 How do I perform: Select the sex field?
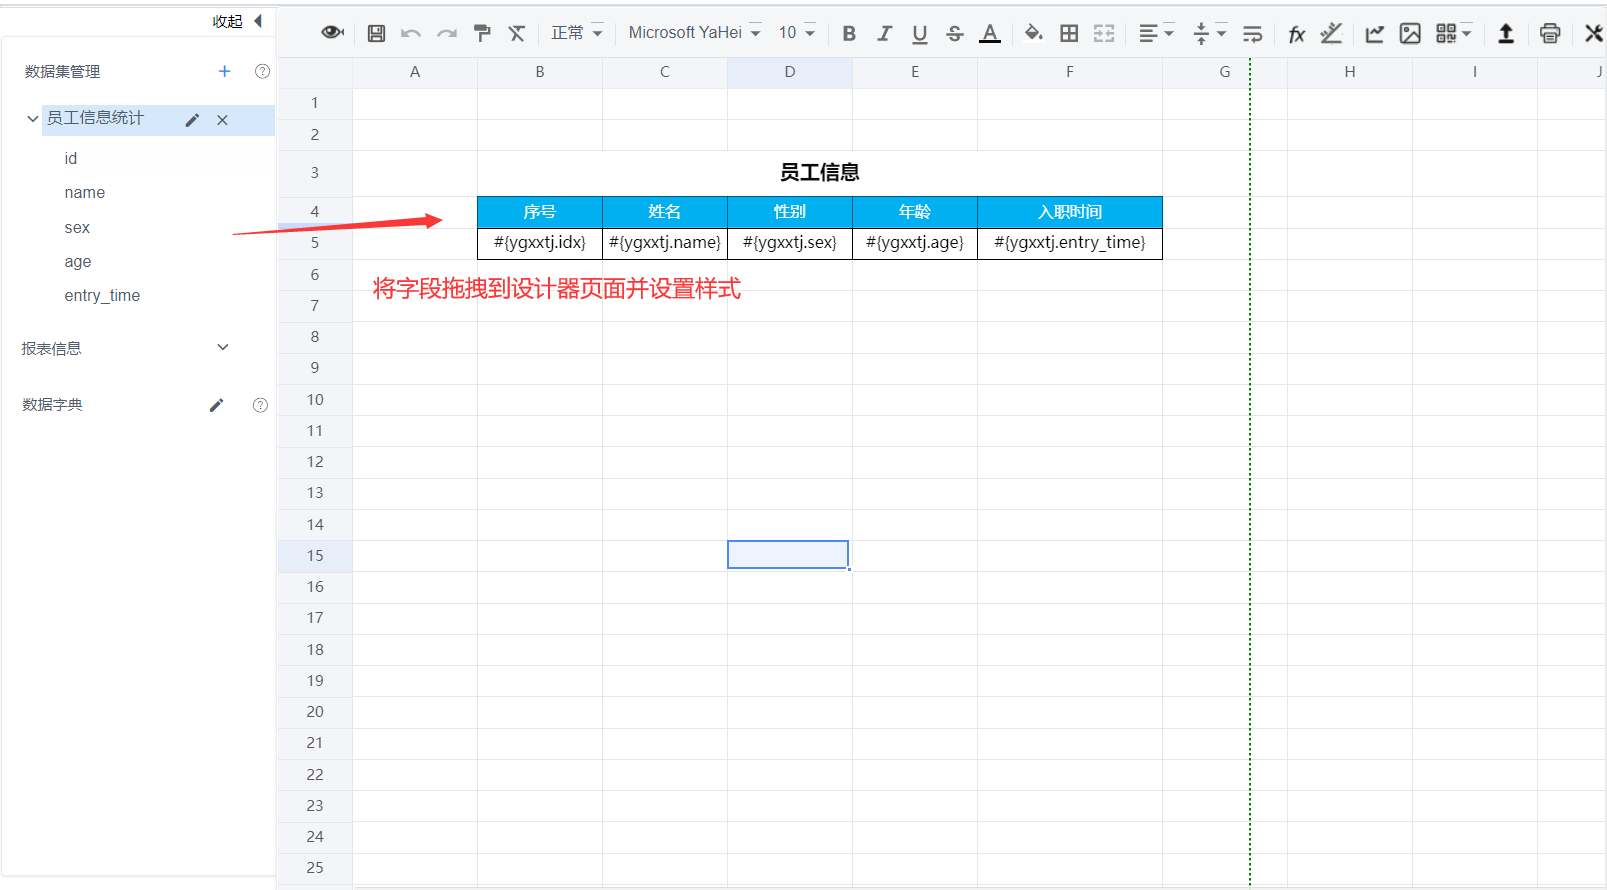coord(77,227)
